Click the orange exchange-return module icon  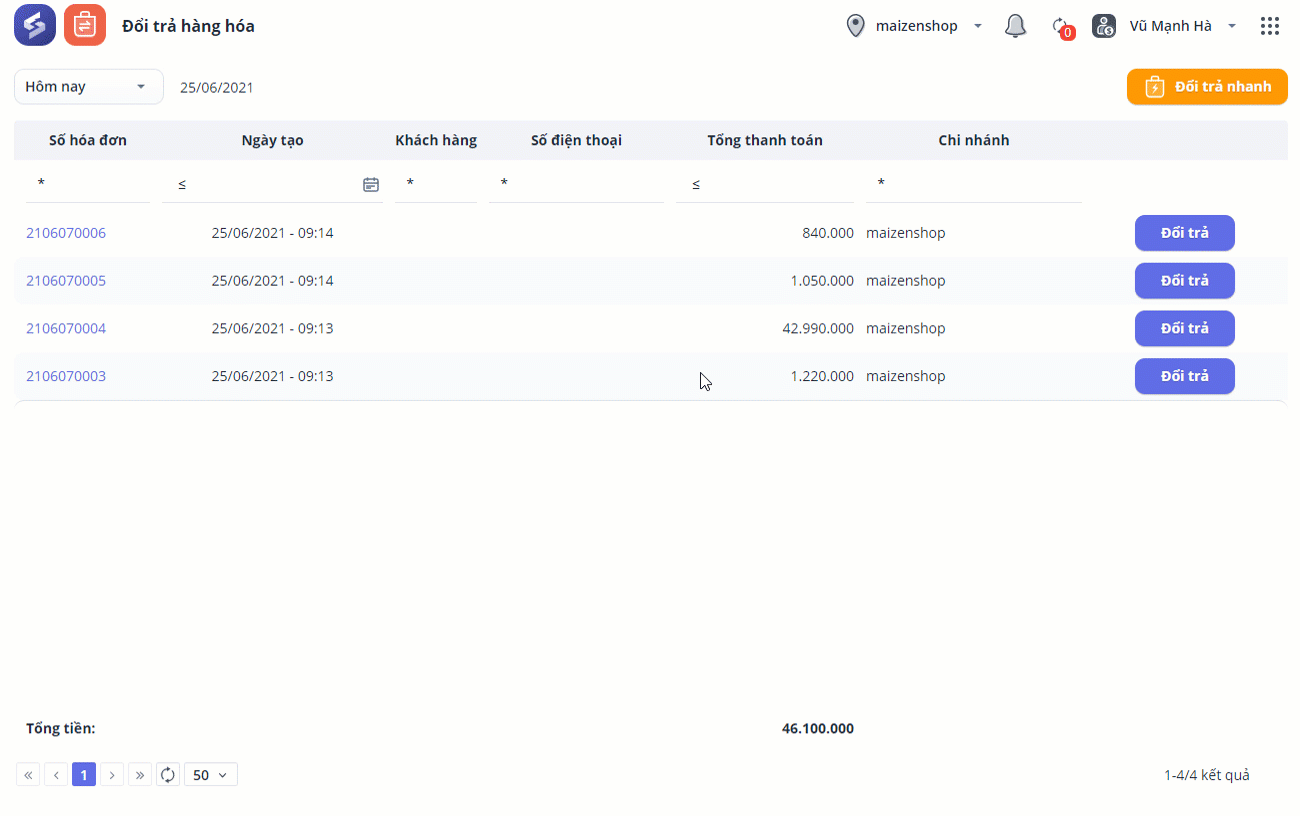[85, 25]
